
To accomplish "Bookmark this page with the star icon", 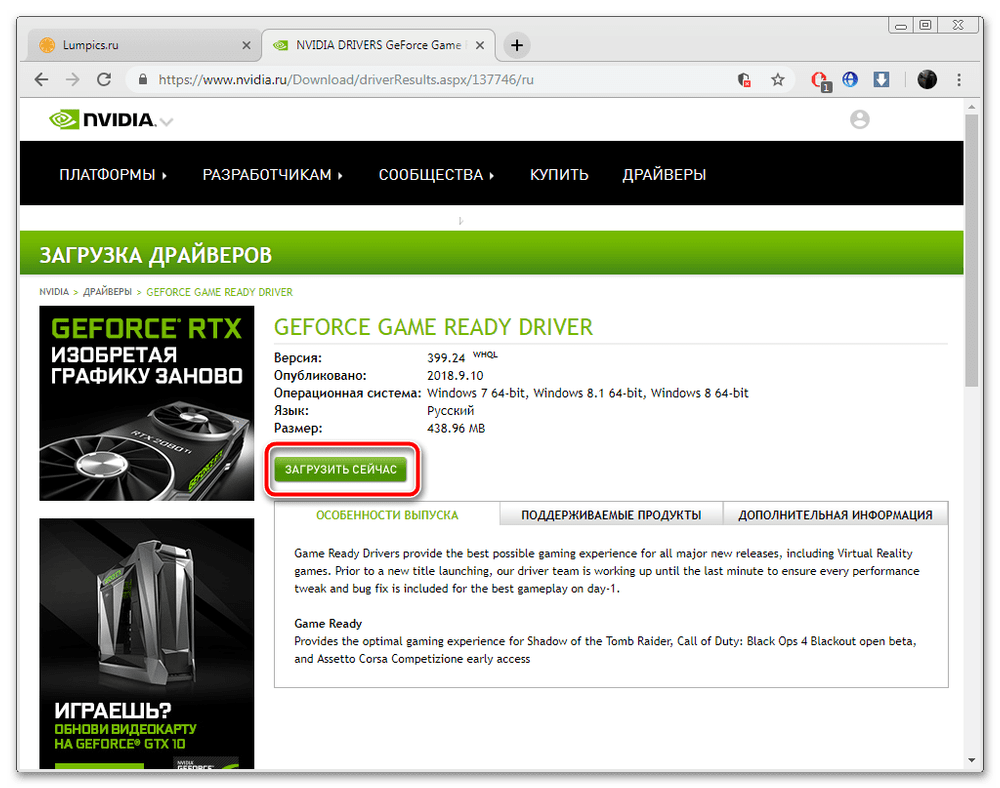I will pyautogui.click(x=777, y=79).
